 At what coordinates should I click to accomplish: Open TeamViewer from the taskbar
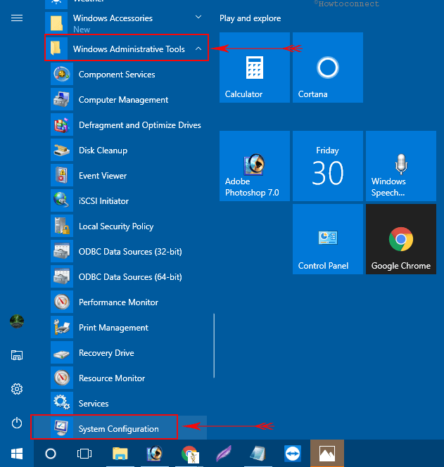point(293,454)
